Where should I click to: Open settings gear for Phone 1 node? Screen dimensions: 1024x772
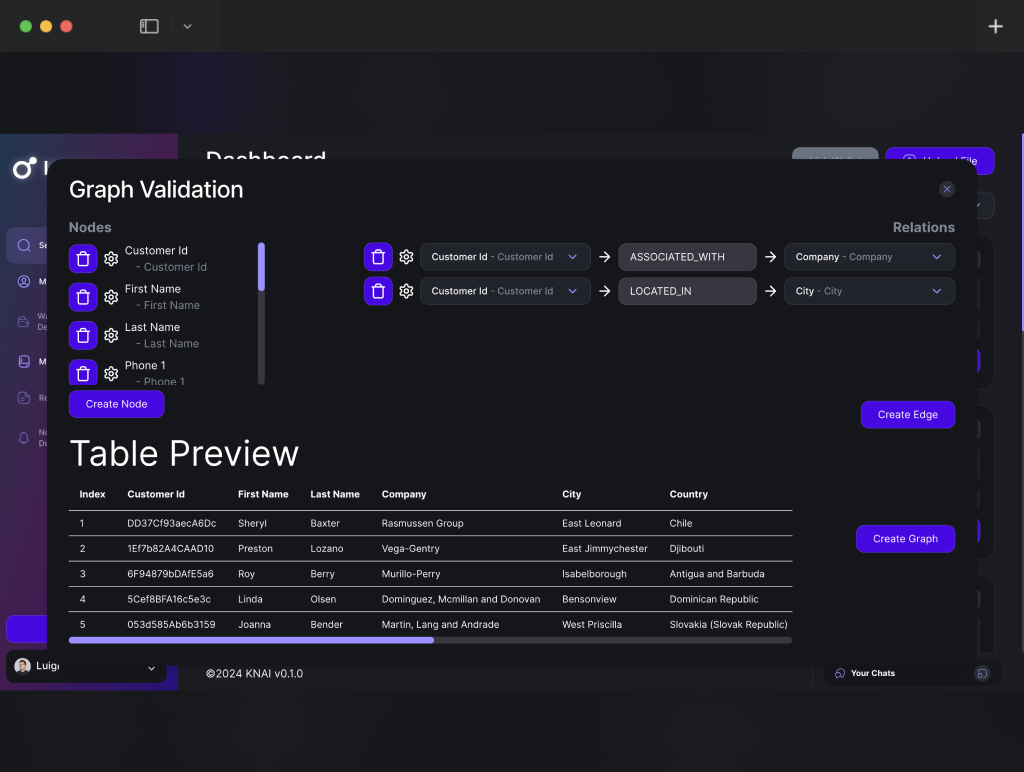(x=111, y=374)
